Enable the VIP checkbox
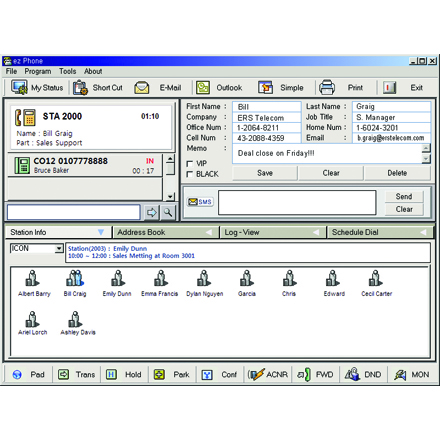 click(190, 164)
